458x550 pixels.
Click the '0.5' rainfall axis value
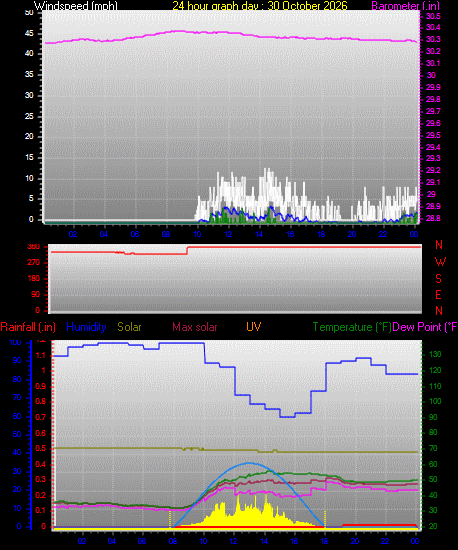41,449
